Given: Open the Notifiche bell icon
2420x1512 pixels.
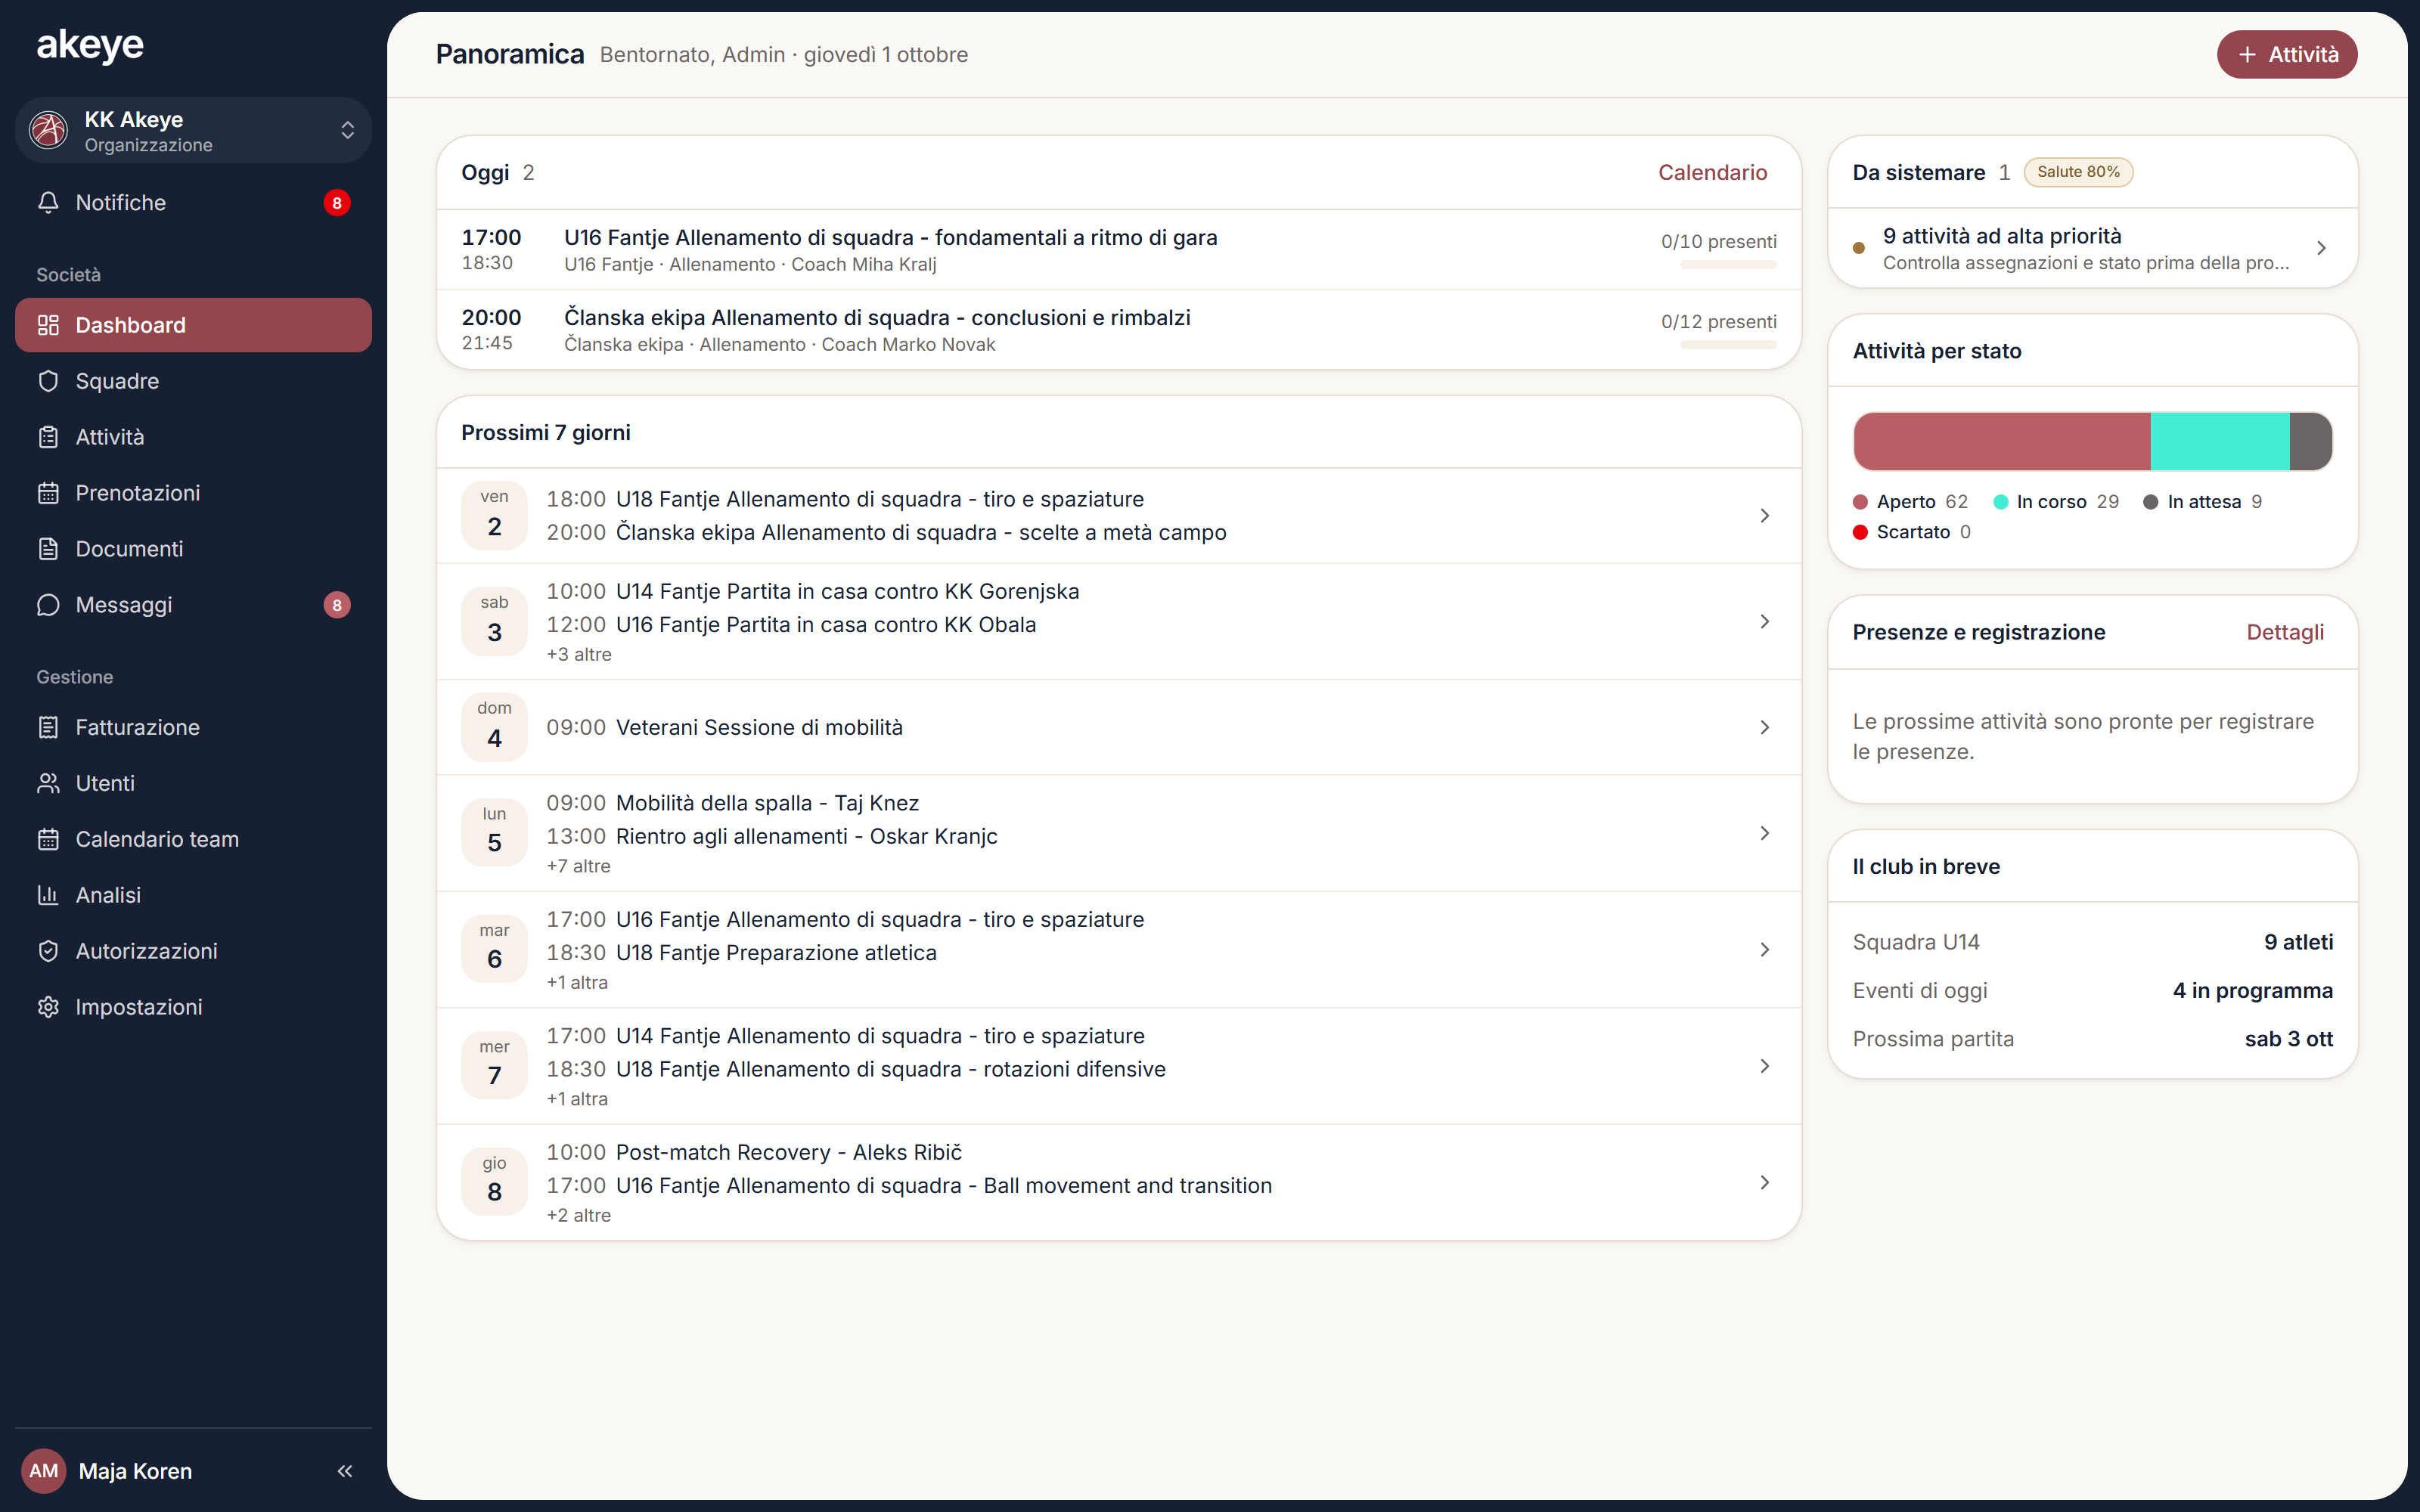Looking at the screenshot, I should click(48, 203).
